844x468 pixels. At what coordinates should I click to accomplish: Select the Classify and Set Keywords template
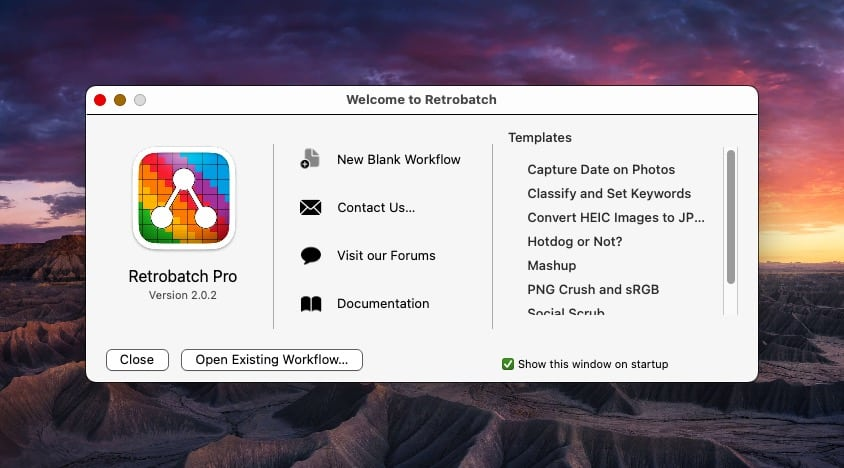[609, 194]
